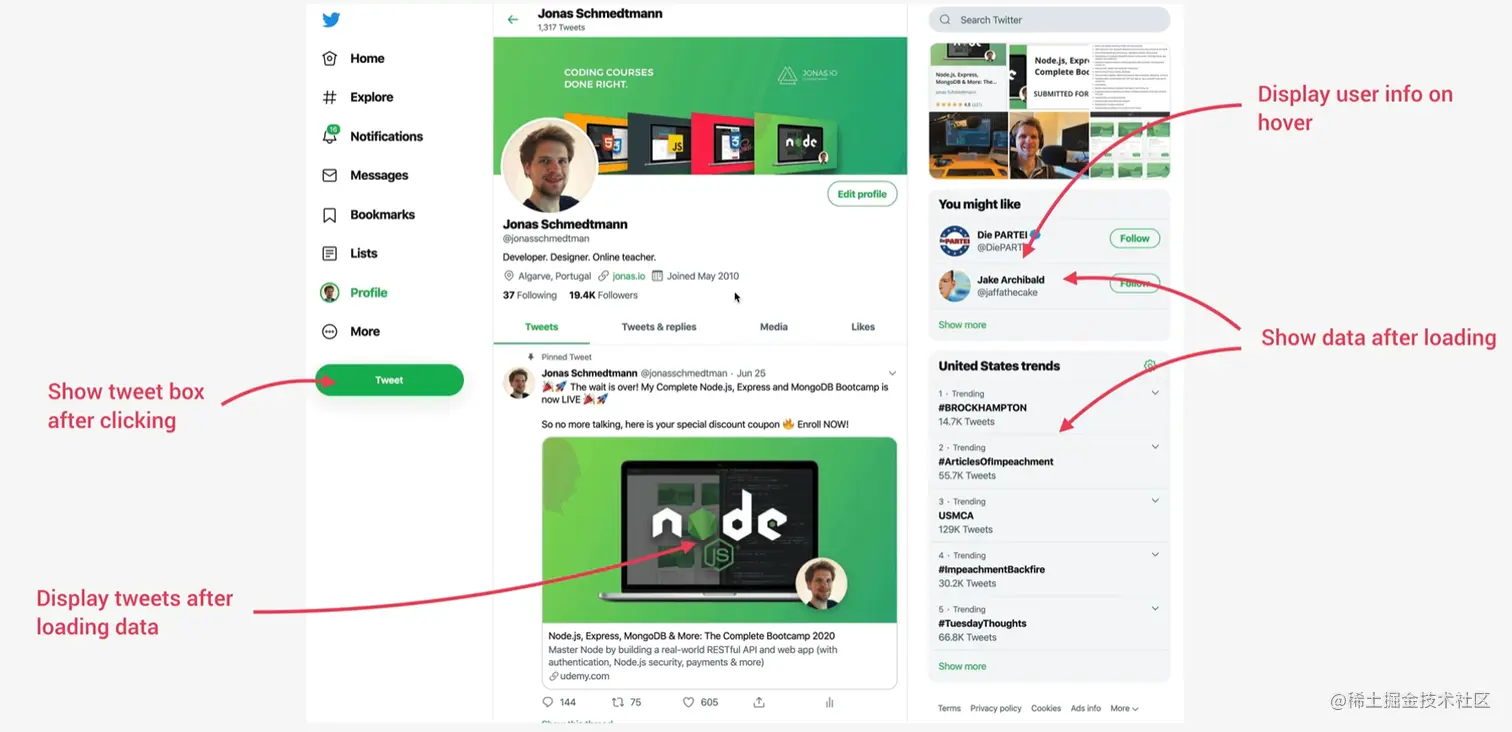Click Jake Archibald name
Image resolution: width=1512 pixels, height=732 pixels.
point(1010,280)
